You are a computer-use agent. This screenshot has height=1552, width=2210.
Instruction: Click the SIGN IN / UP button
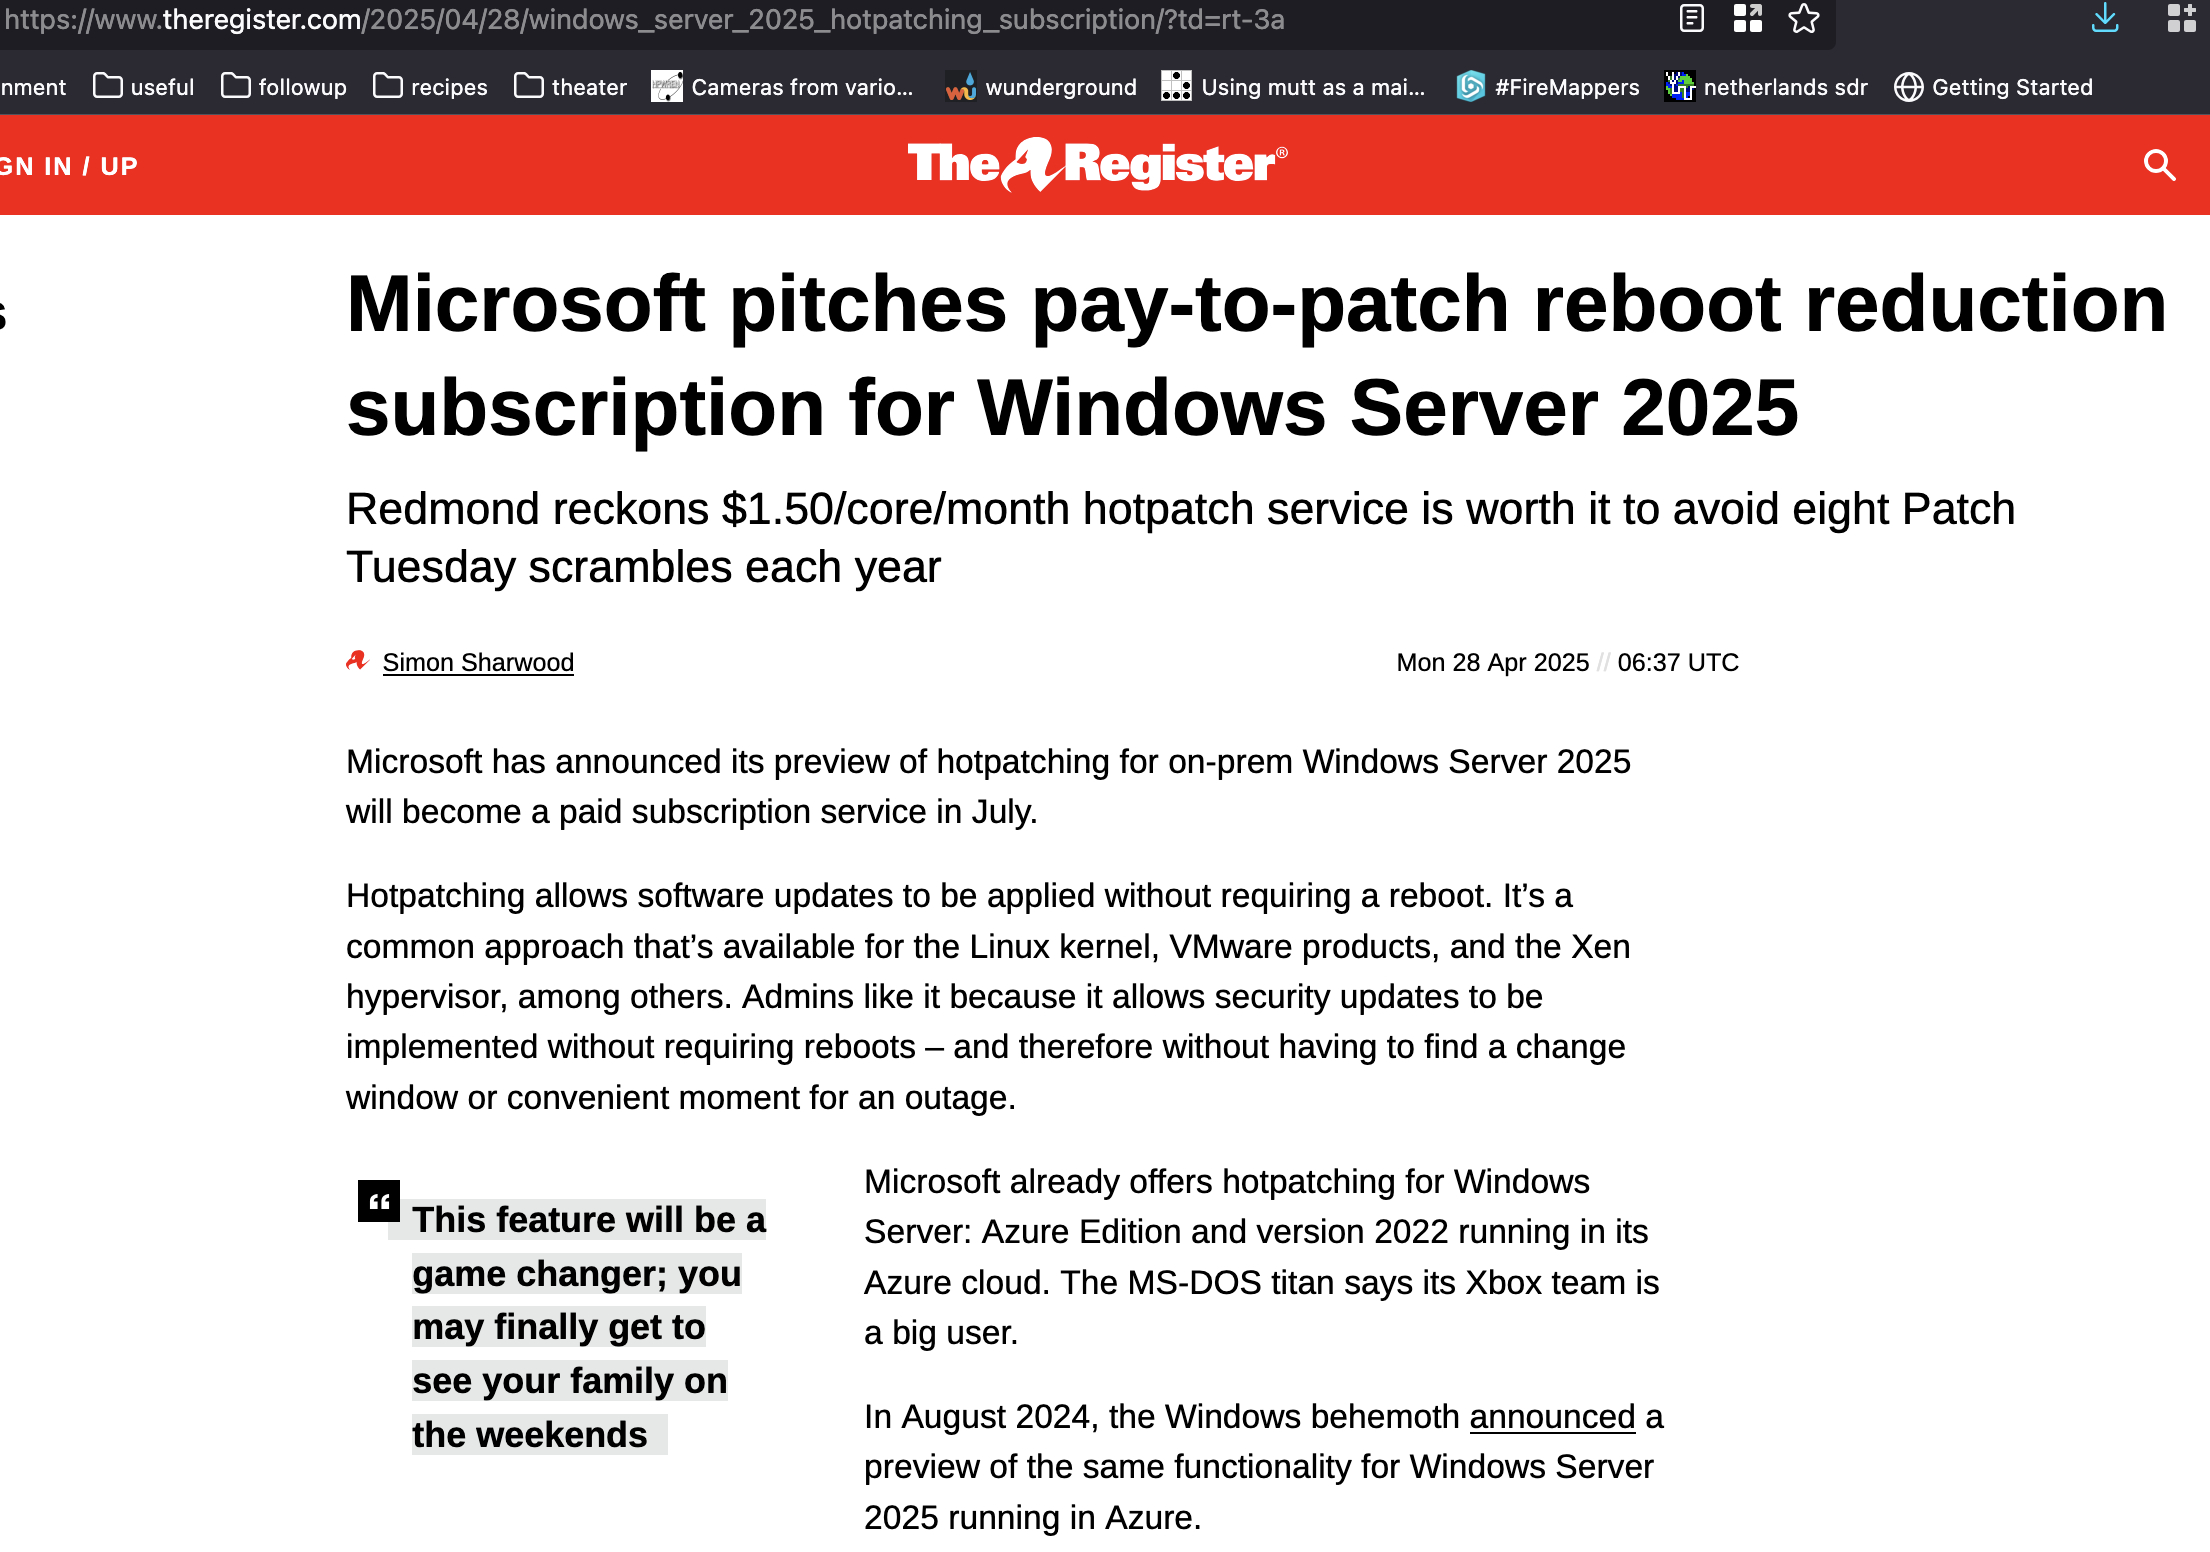point(68,166)
